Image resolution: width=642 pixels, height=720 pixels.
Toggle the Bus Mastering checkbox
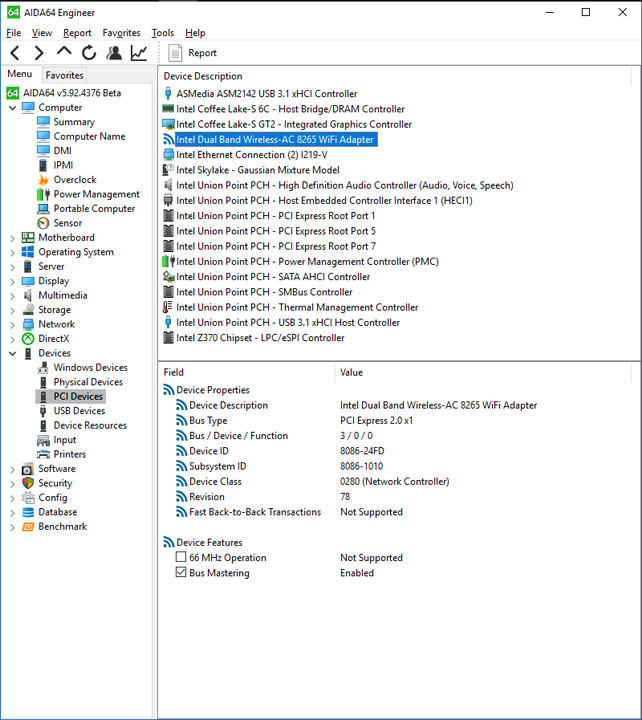point(181,573)
